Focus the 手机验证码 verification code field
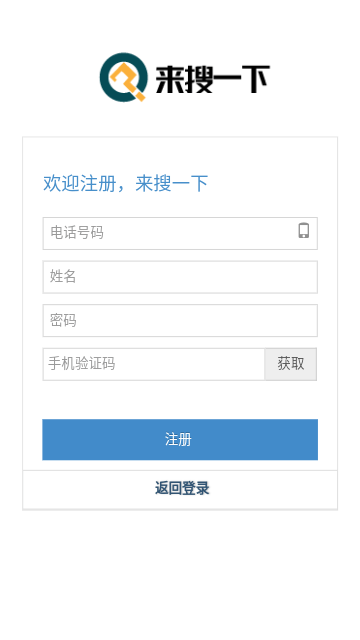Image resolution: width=360 pixels, height=640 pixels. (x=154, y=364)
